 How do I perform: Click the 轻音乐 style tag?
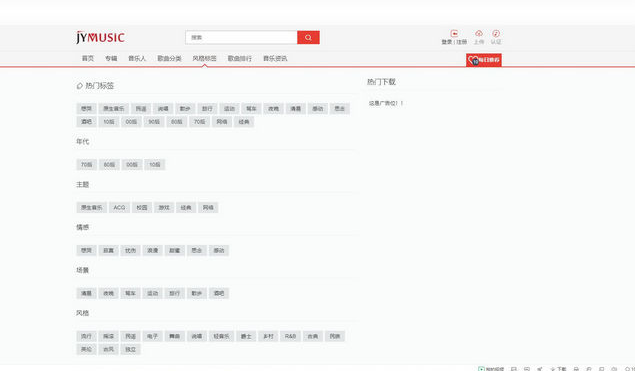tap(222, 336)
